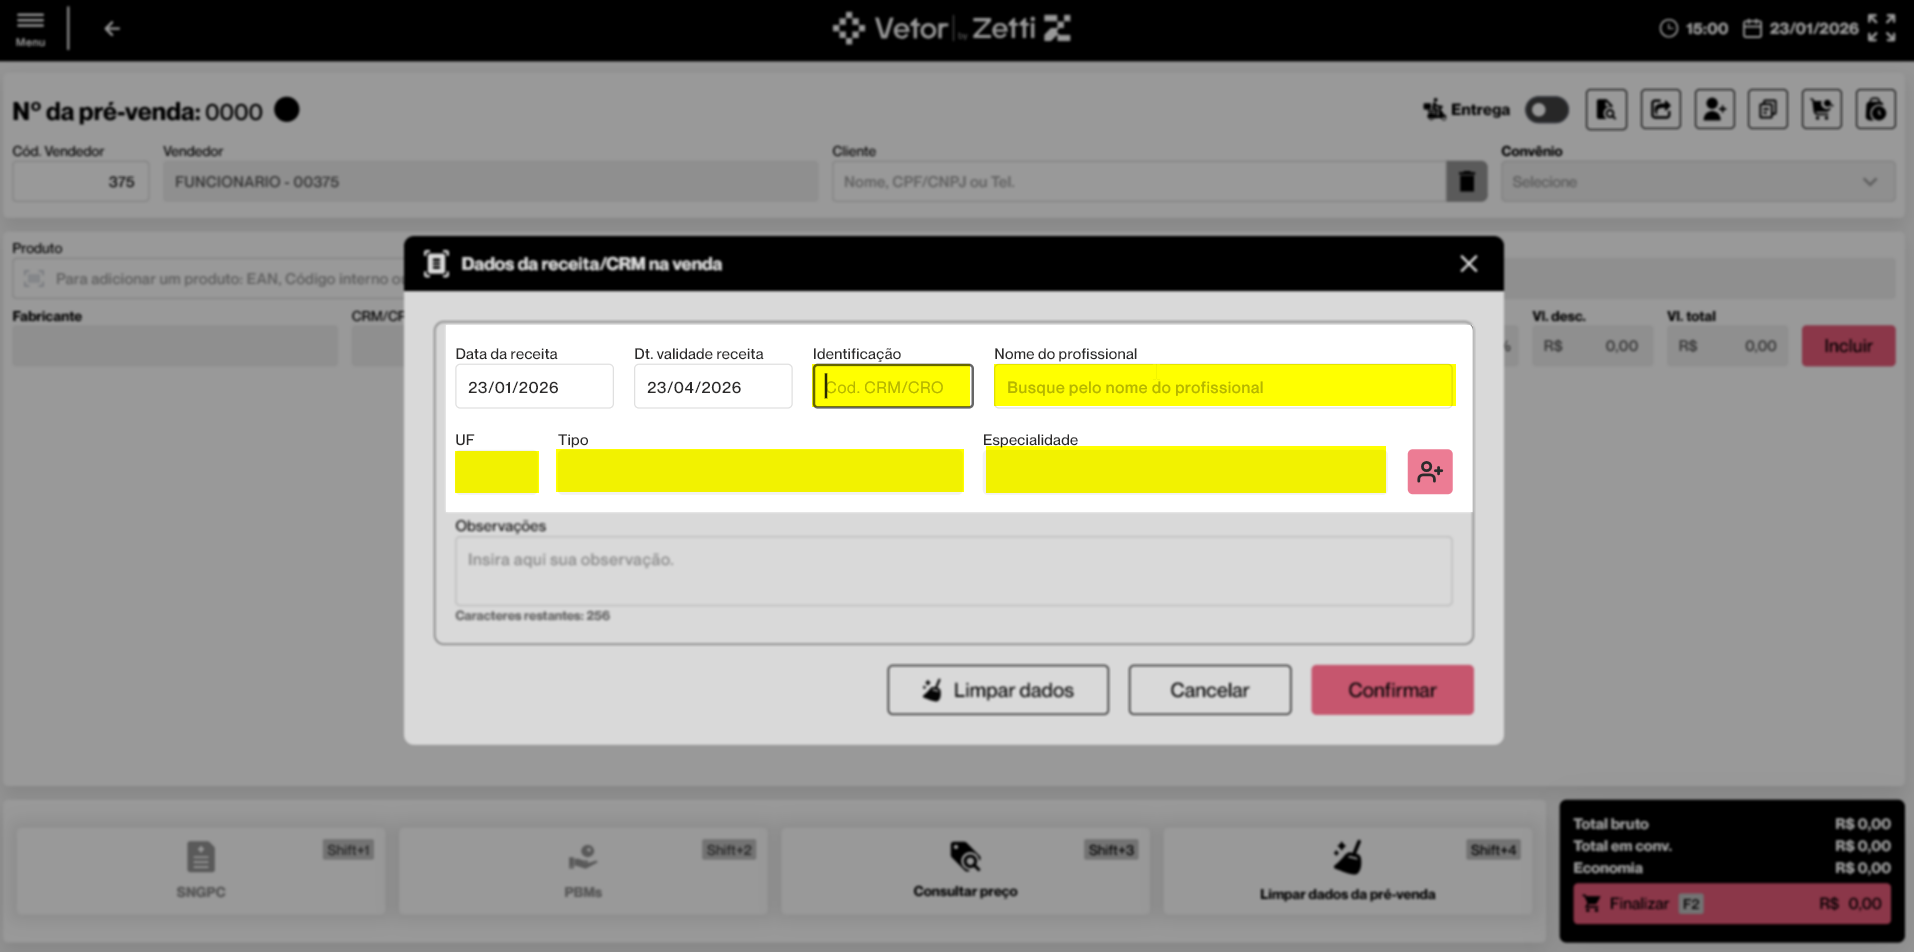Open the UF dropdown field

click(x=497, y=472)
